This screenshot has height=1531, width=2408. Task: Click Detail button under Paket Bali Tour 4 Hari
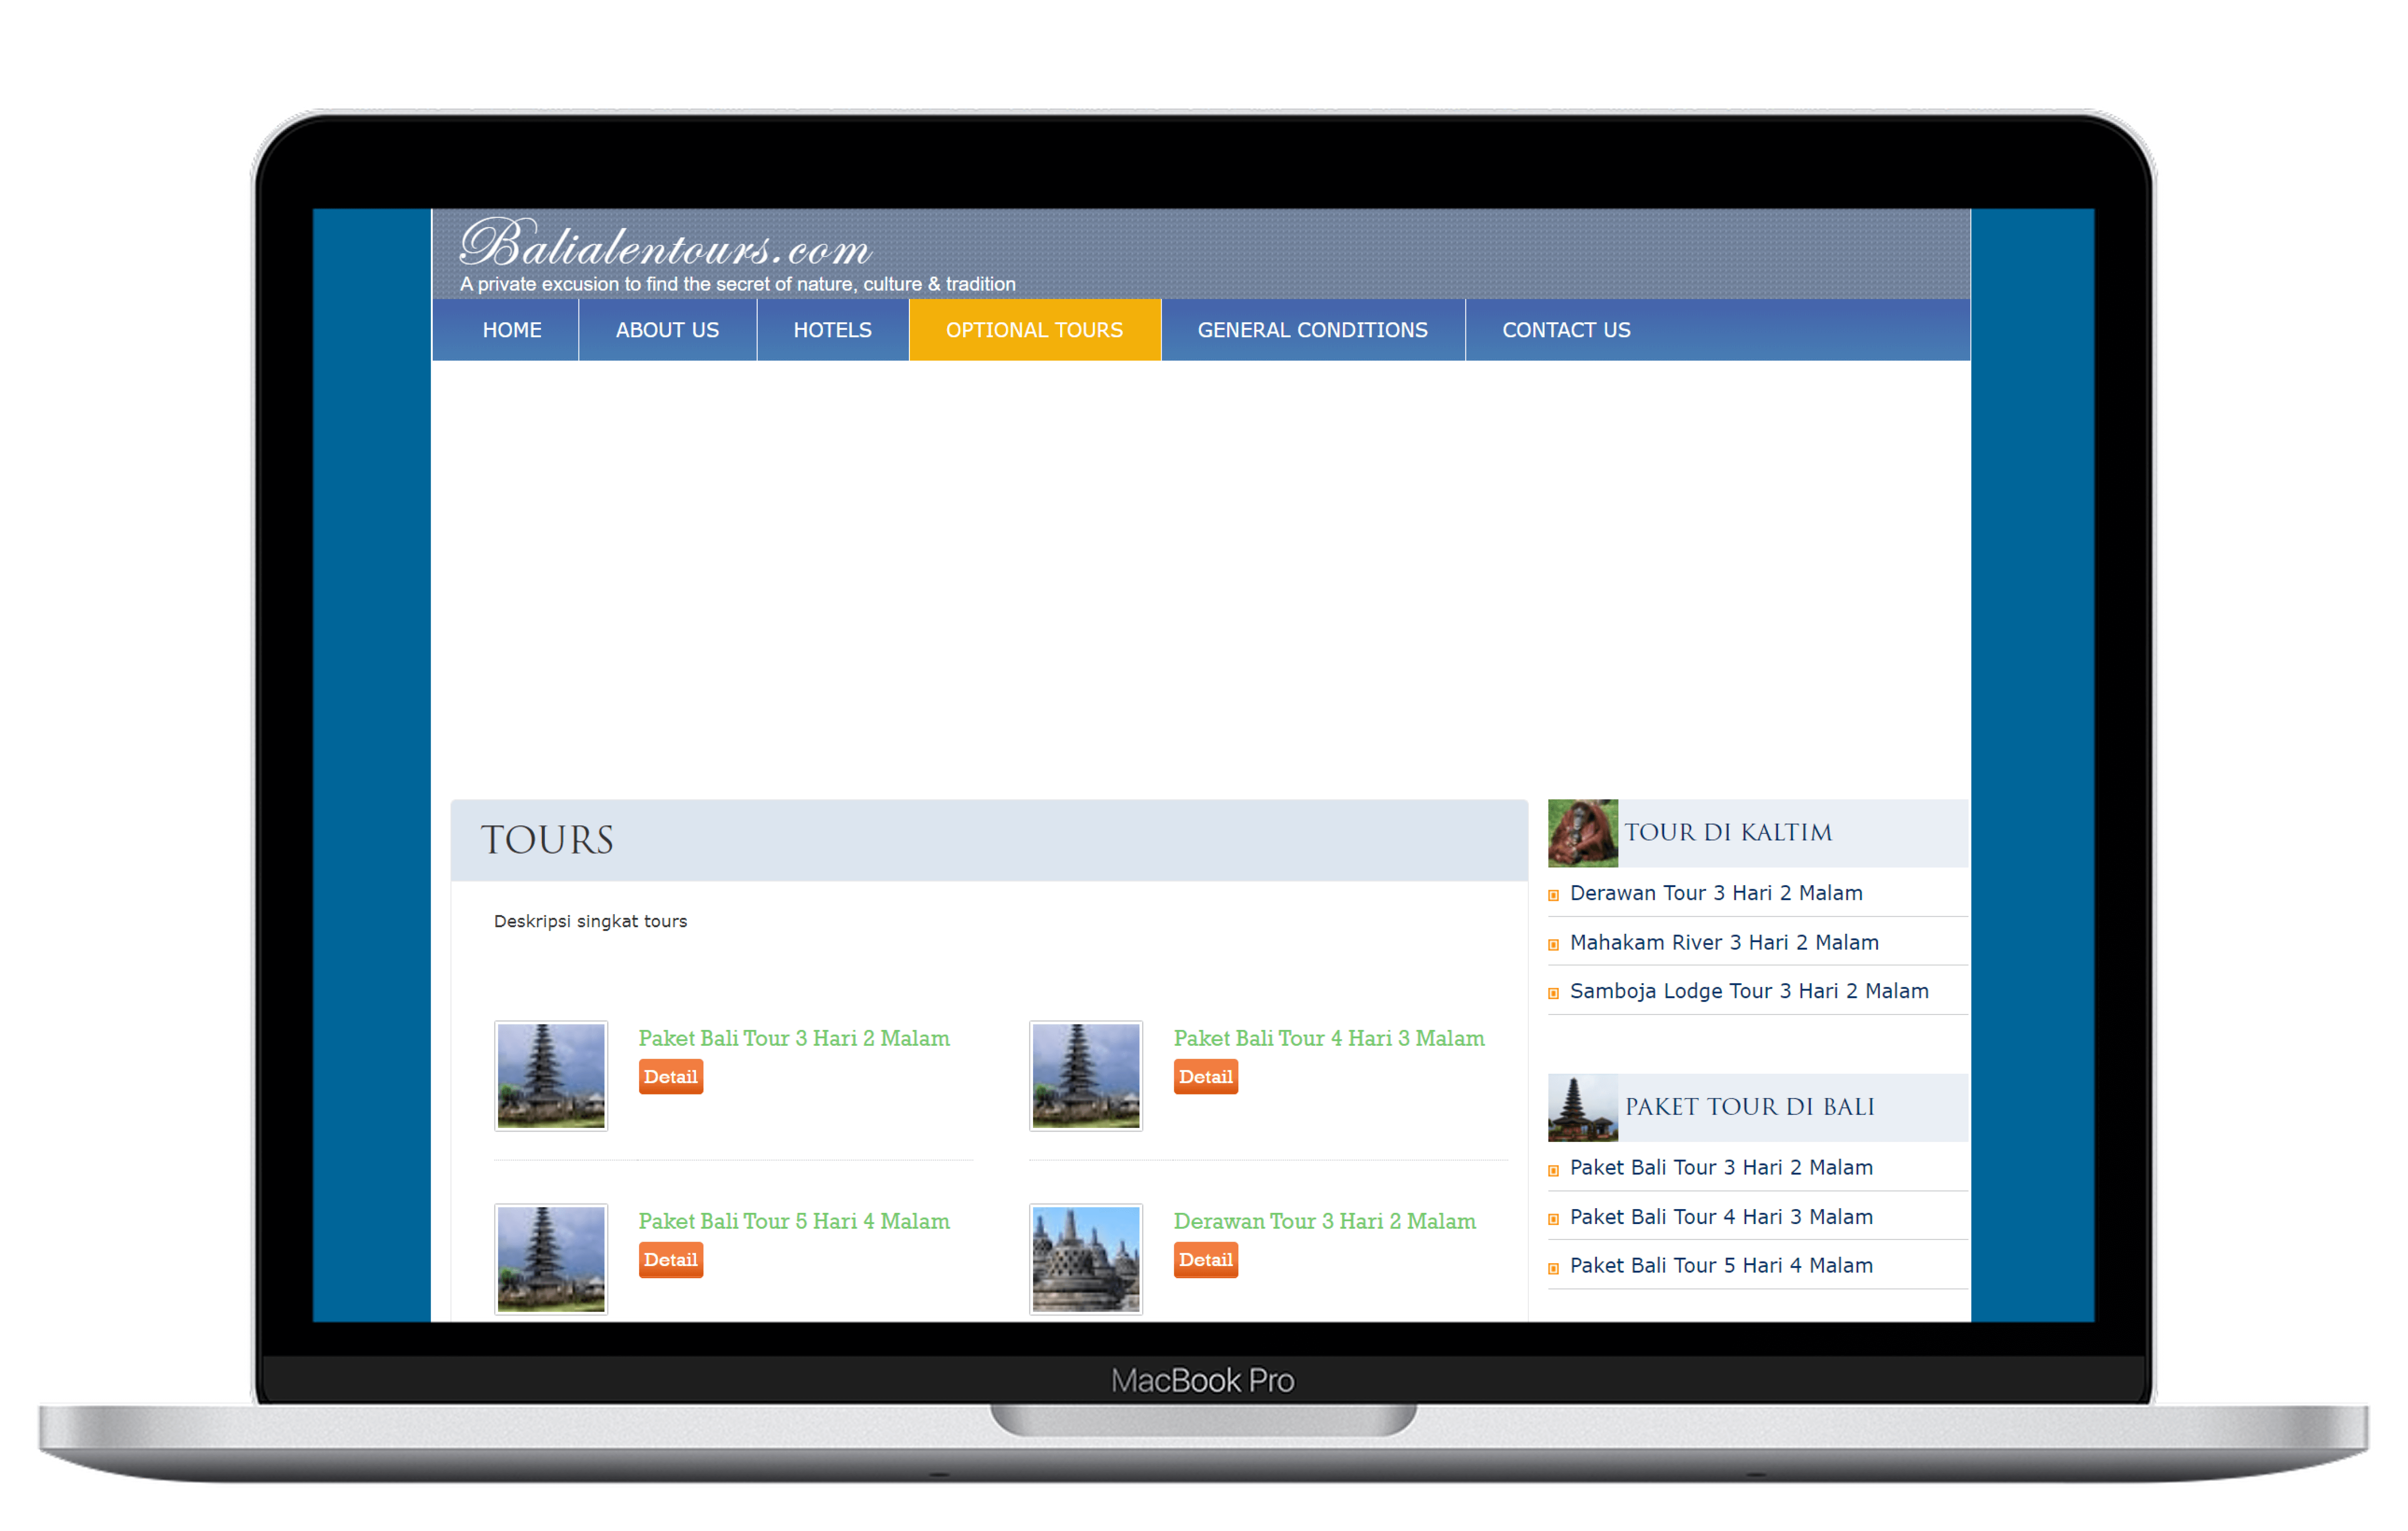pyautogui.click(x=1206, y=1077)
